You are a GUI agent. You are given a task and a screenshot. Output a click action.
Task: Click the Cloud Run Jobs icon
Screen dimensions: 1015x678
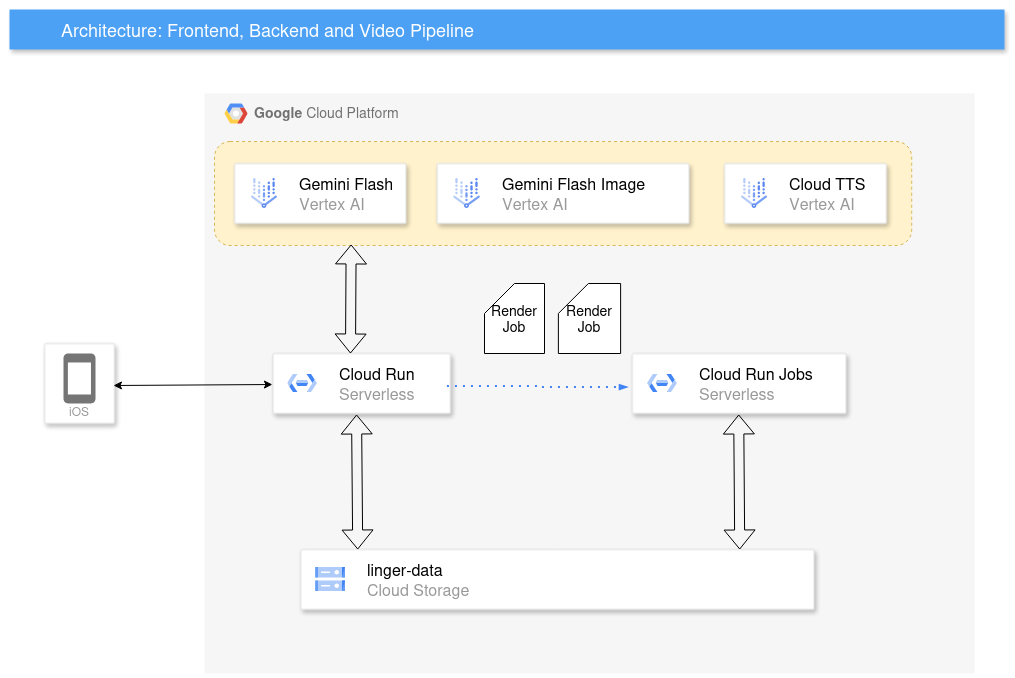pyautogui.click(x=662, y=383)
